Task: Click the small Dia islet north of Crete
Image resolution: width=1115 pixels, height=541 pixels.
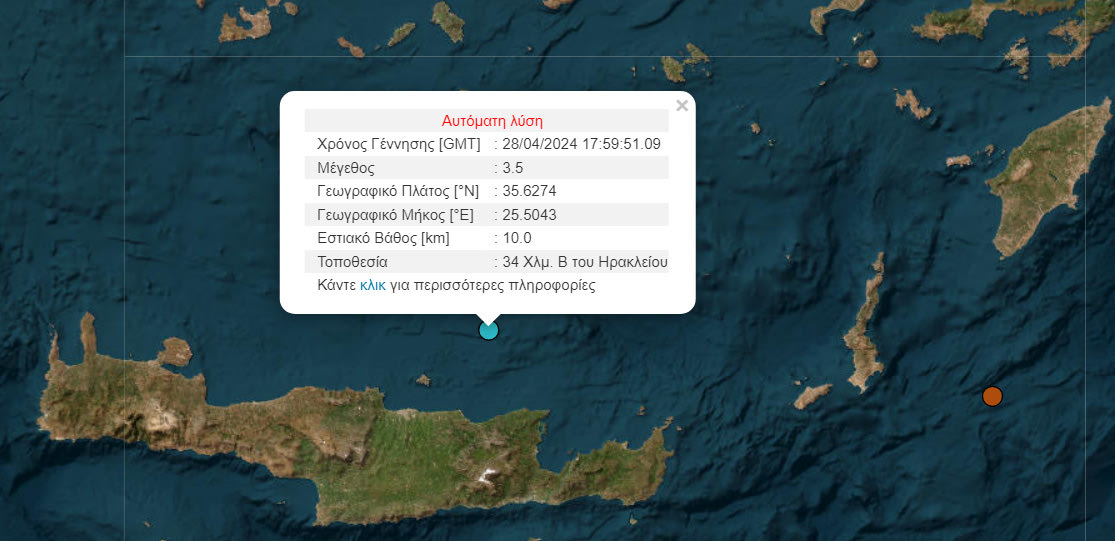Action: pyautogui.click(x=423, y=380)
